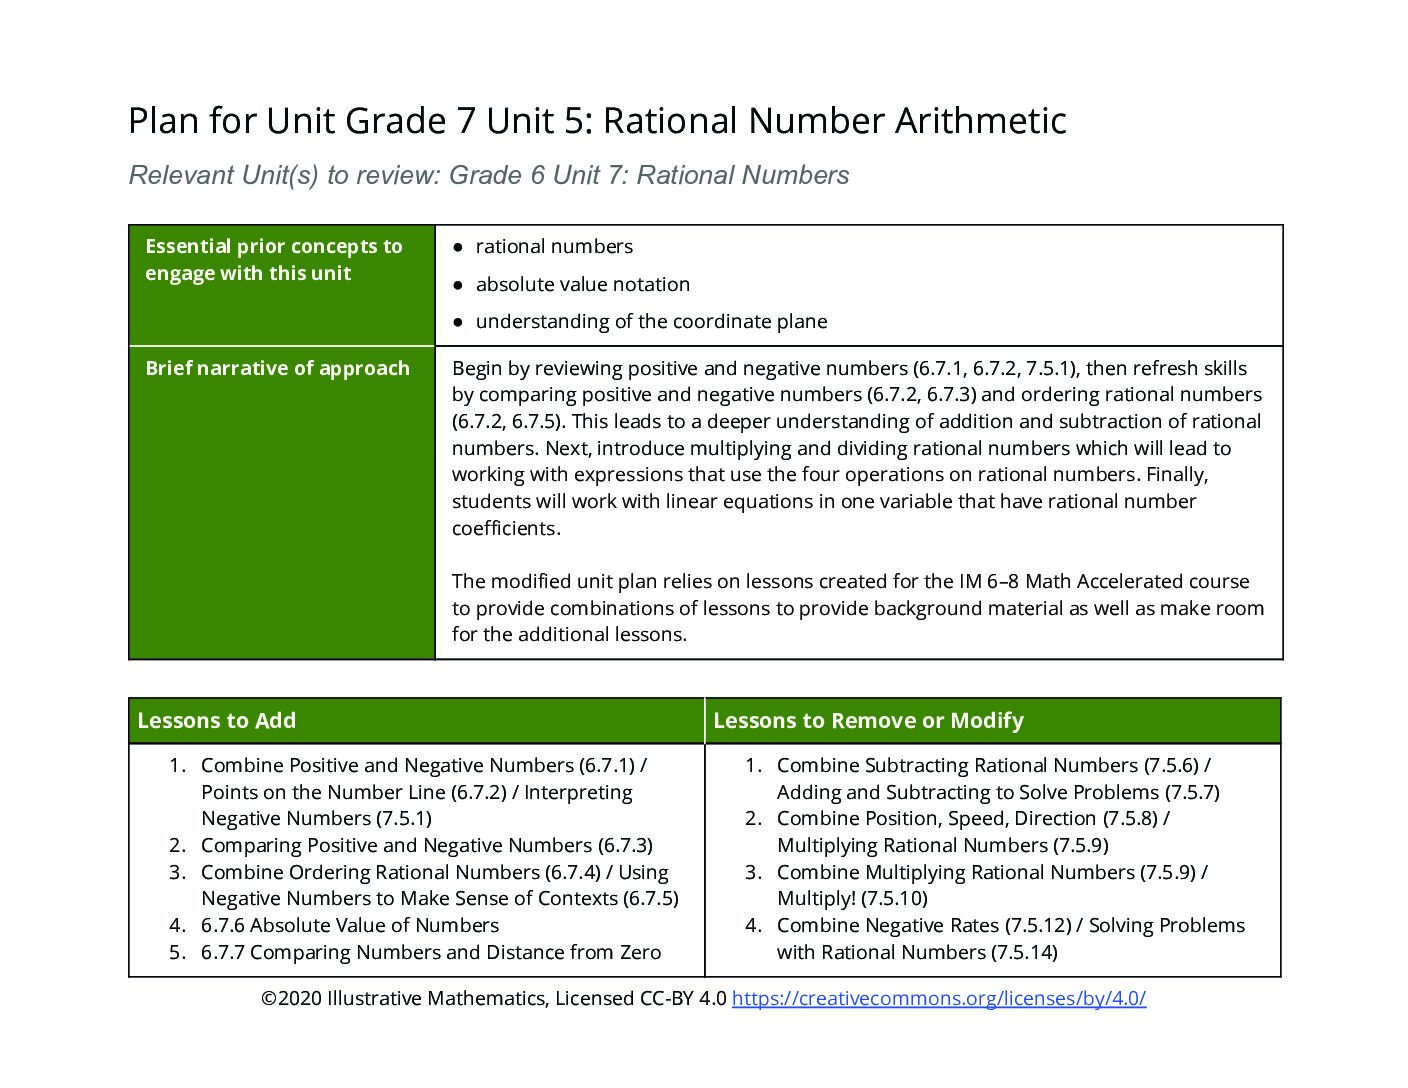Select the rational numbers bullet item
Viewport: 1408px width, 1088px height.
554,246
